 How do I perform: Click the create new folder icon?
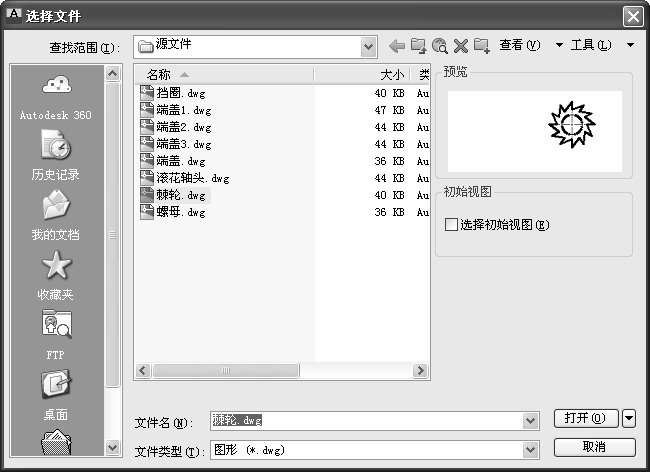[482, 46]
